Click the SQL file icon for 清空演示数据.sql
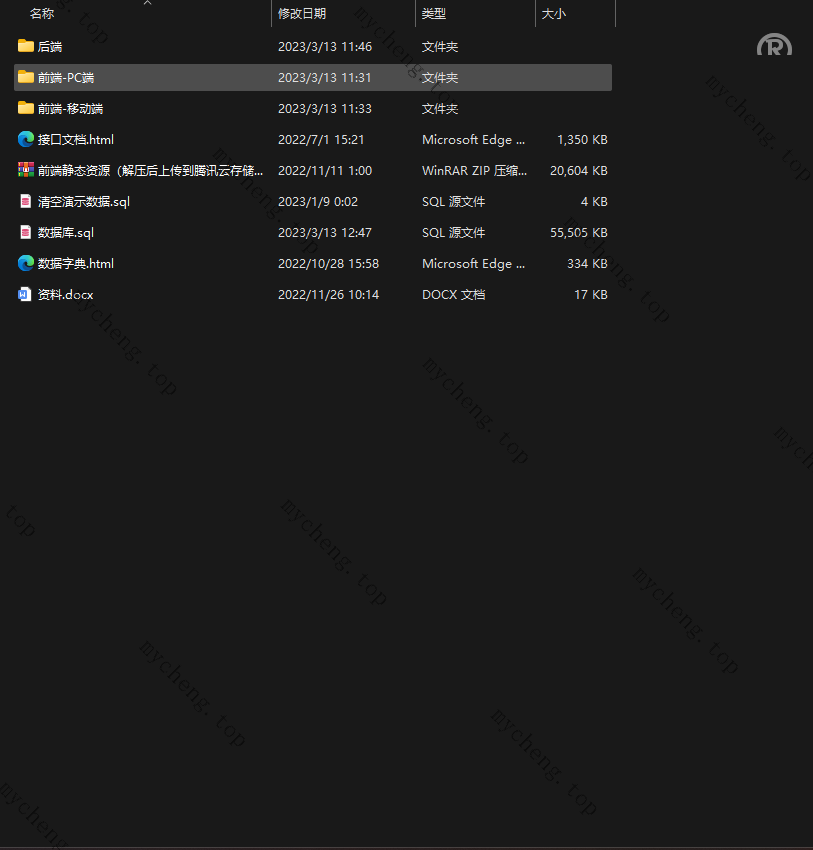The height and width of the screenshot is (850, 813). [x=26, y=201]
